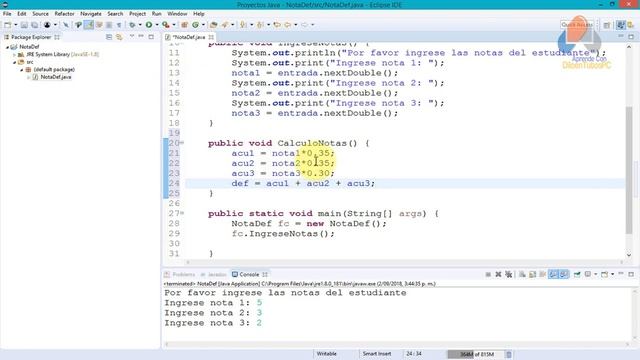Click the Open Type icon in toolbar
This screenshot has height=360, width=640.
[213, 25]
